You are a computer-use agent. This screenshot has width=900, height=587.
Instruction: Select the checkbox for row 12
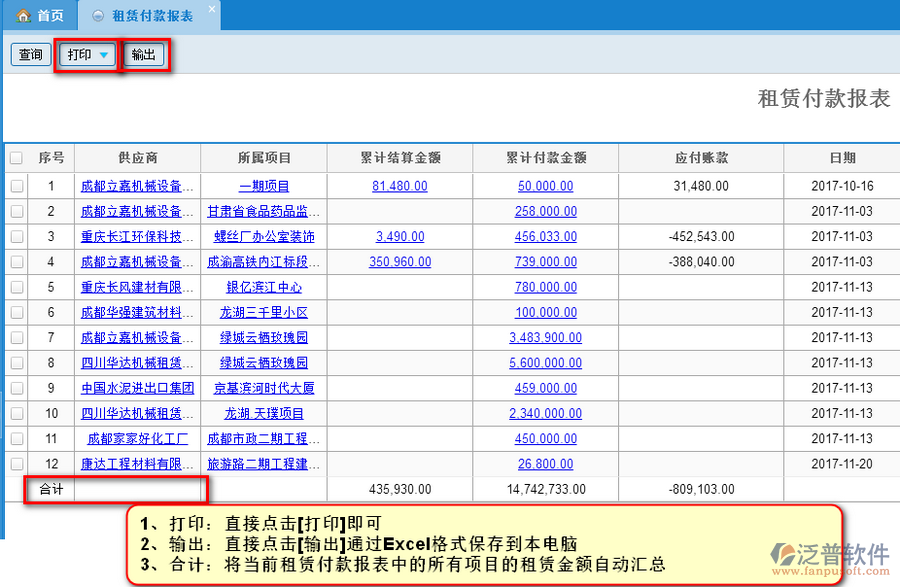pos(17,464)
